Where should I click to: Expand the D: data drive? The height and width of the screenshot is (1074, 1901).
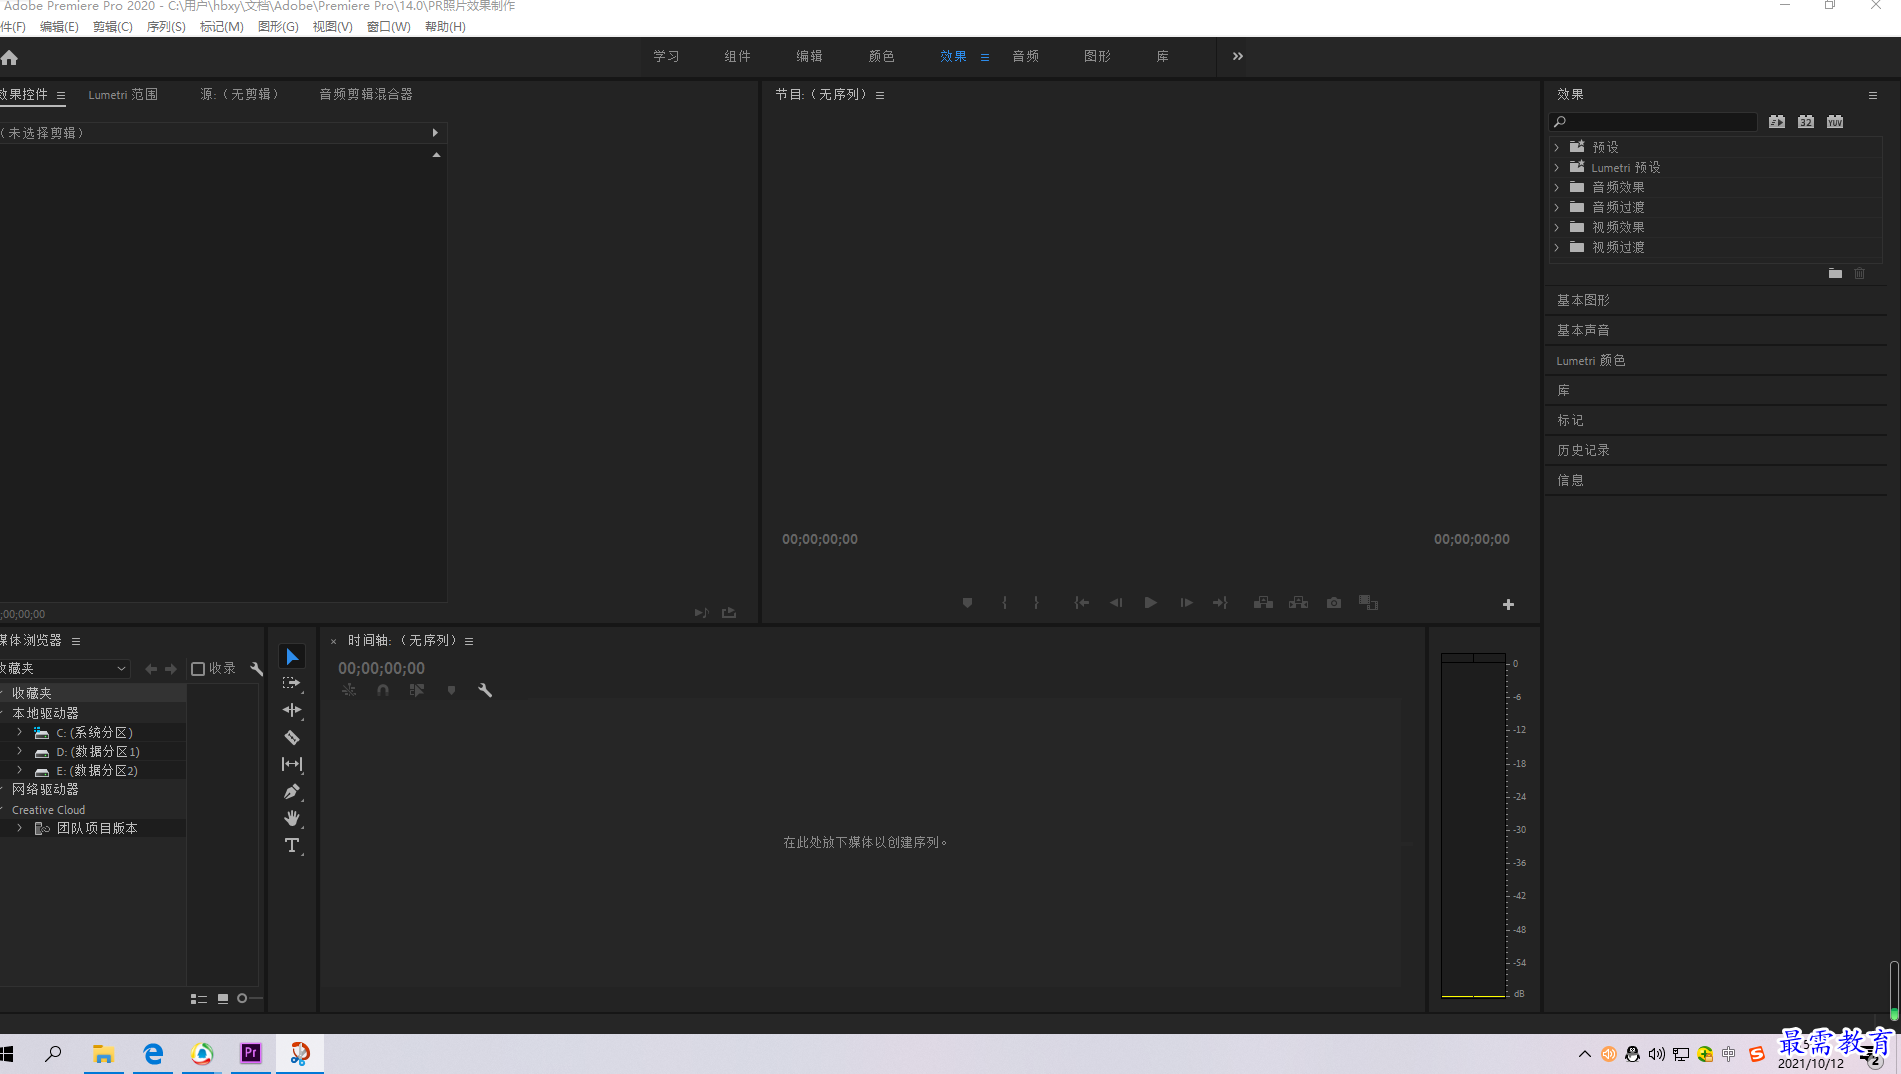[19, 751]
